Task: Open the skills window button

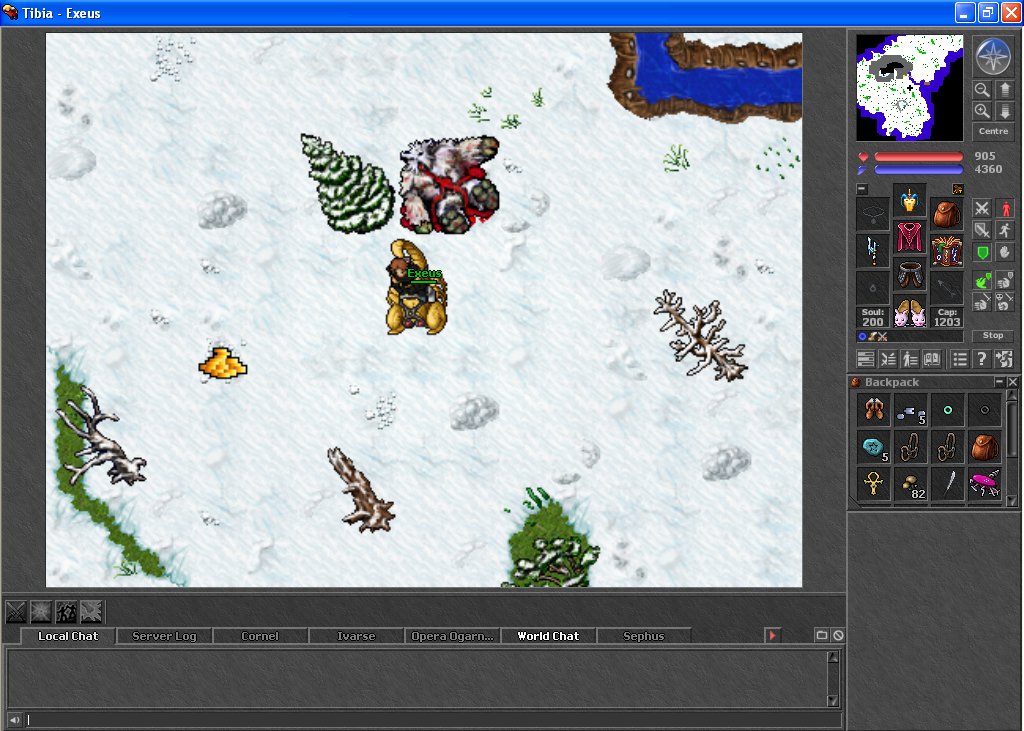Action: click(x=865, y=359)
